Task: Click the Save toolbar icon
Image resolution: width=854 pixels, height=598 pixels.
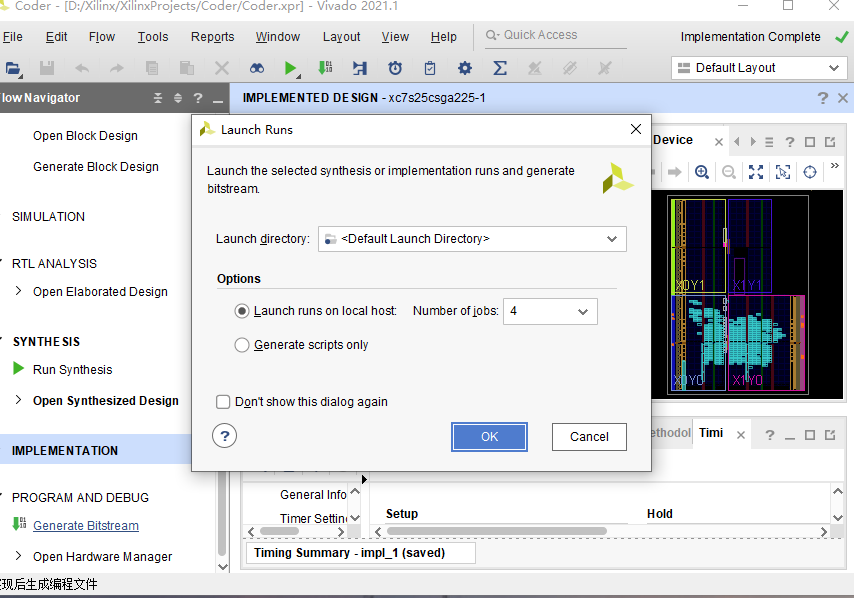Action: tap(47, 68)
